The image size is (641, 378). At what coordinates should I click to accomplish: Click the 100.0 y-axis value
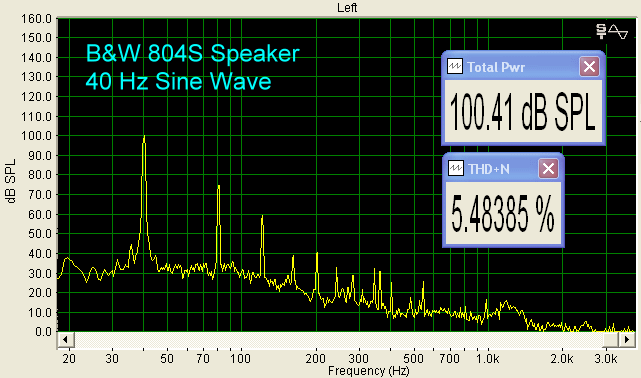click(x=36, y=136)
